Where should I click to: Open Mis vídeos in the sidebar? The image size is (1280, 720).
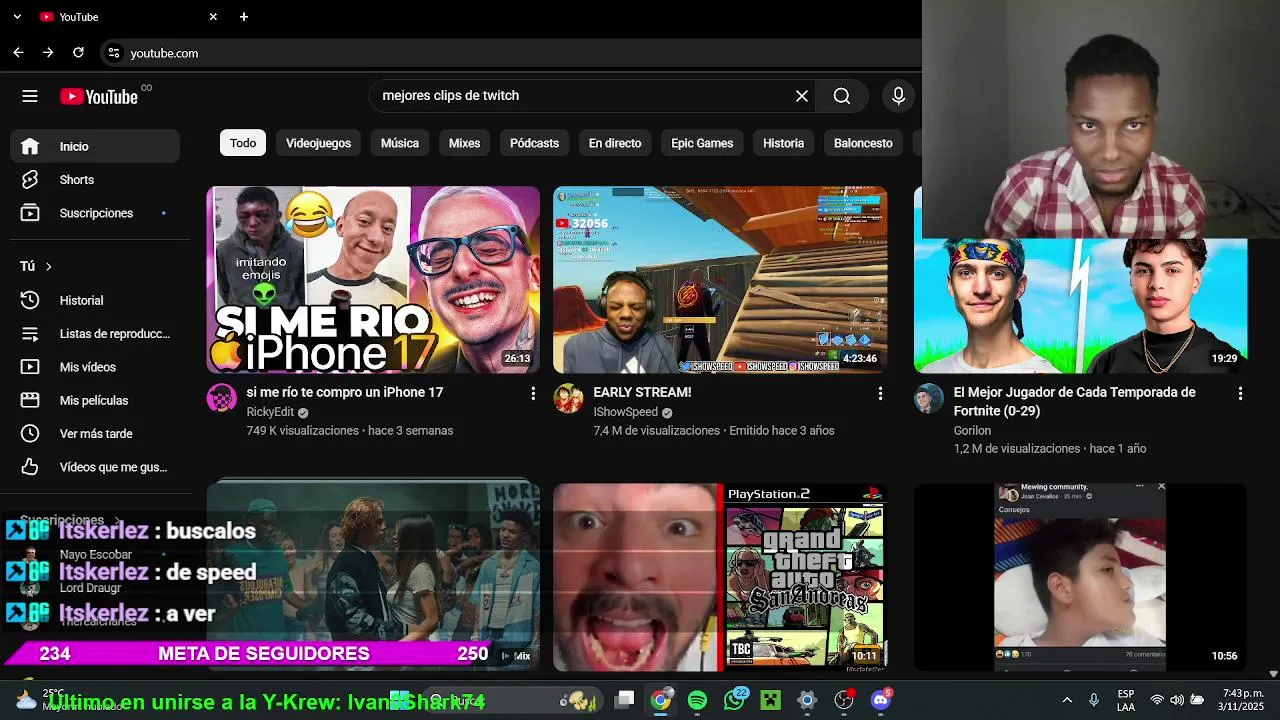(95, 367)
